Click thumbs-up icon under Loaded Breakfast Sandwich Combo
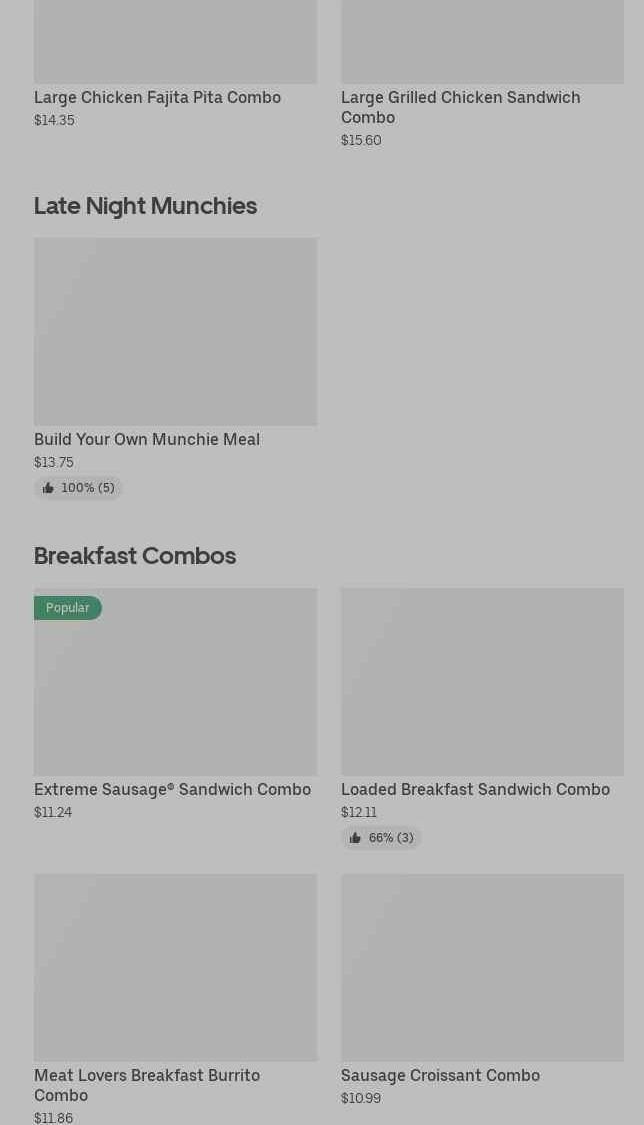The image size is (644, 1125). [x=355, y=838]
